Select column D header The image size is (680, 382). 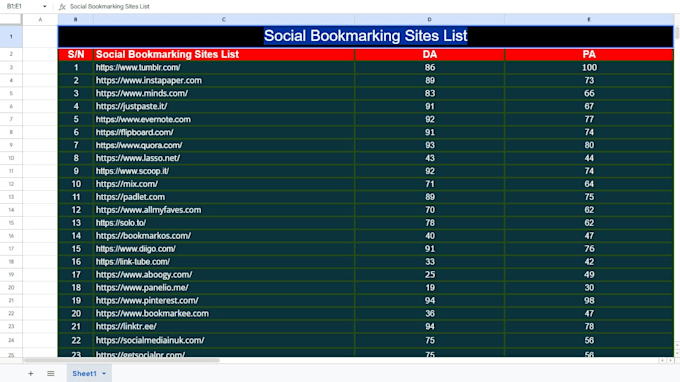(x=429, y=20)
